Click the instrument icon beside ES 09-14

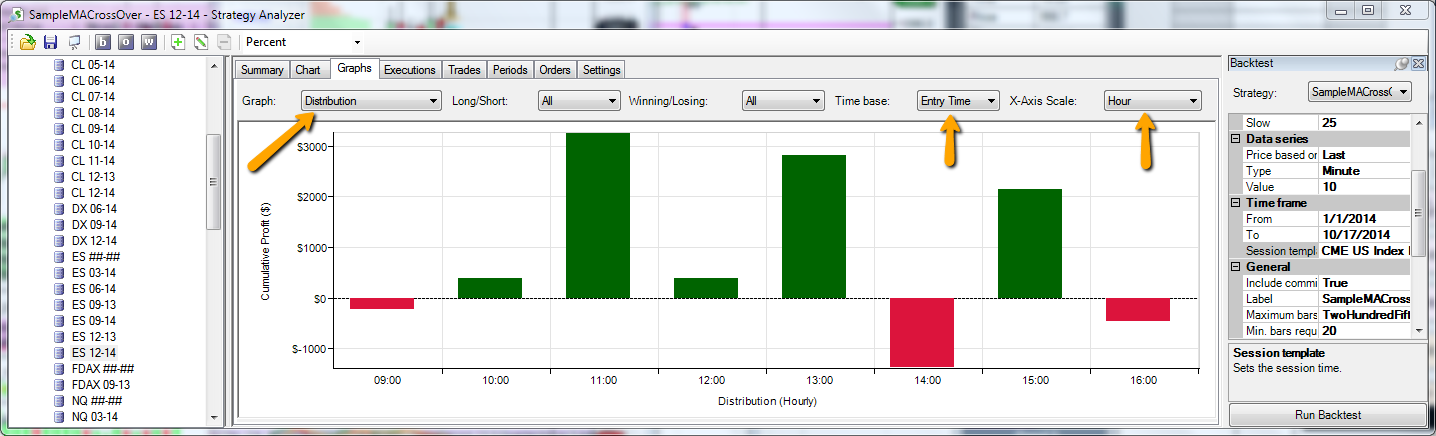(59, 321)
